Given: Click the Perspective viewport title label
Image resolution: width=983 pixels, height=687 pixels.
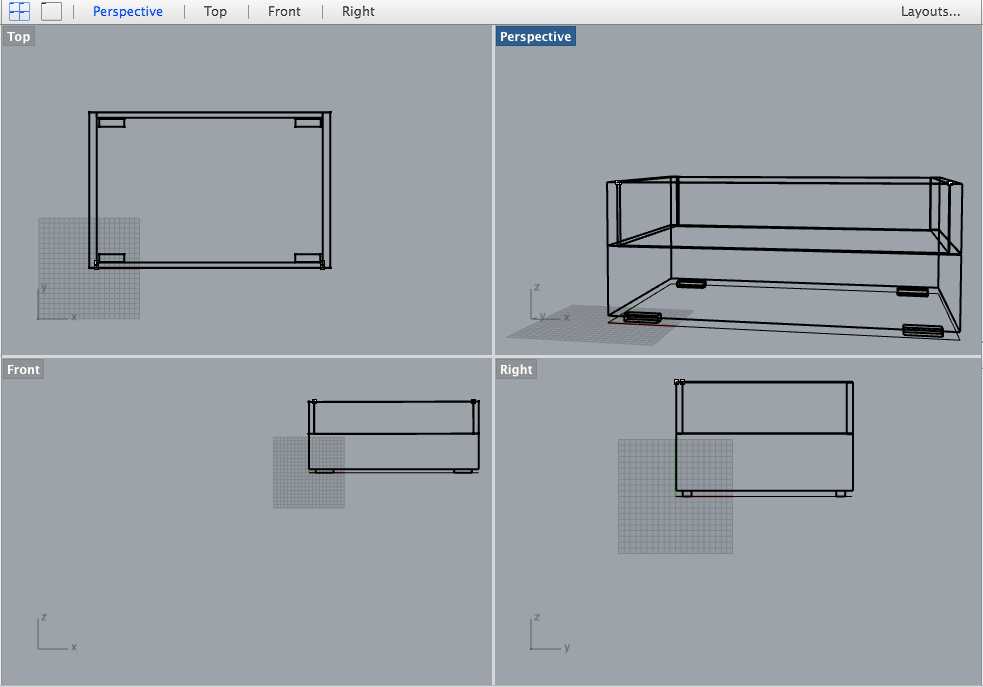Looking at the screenshot, I should (535, 36).
